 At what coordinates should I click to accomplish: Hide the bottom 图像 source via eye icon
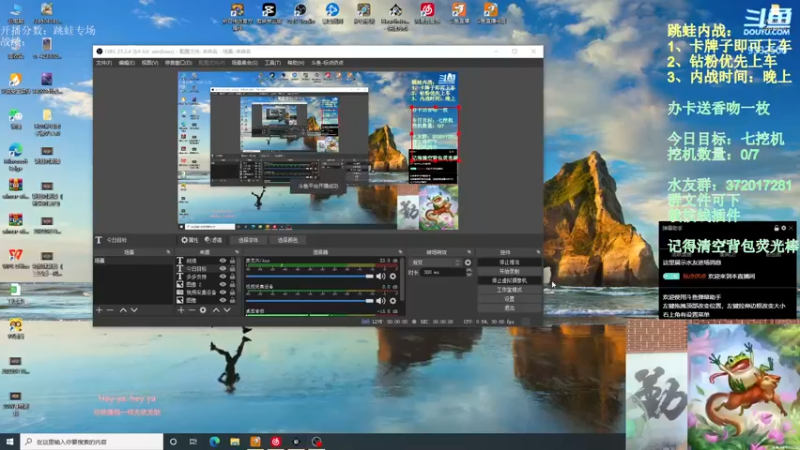point(222,301)
